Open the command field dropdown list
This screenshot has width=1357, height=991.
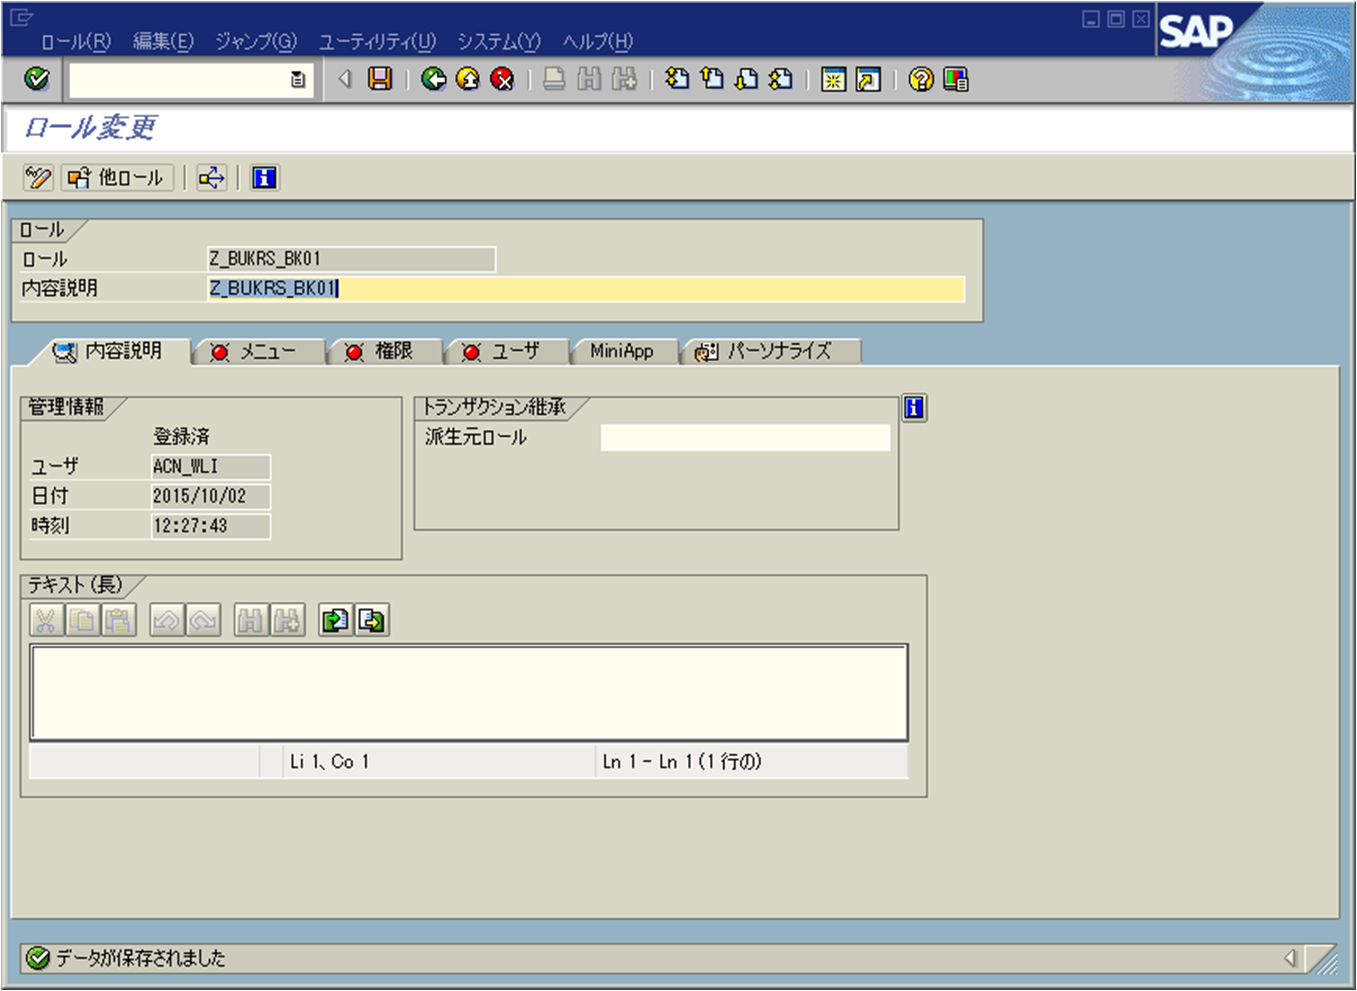click(297, 81)
